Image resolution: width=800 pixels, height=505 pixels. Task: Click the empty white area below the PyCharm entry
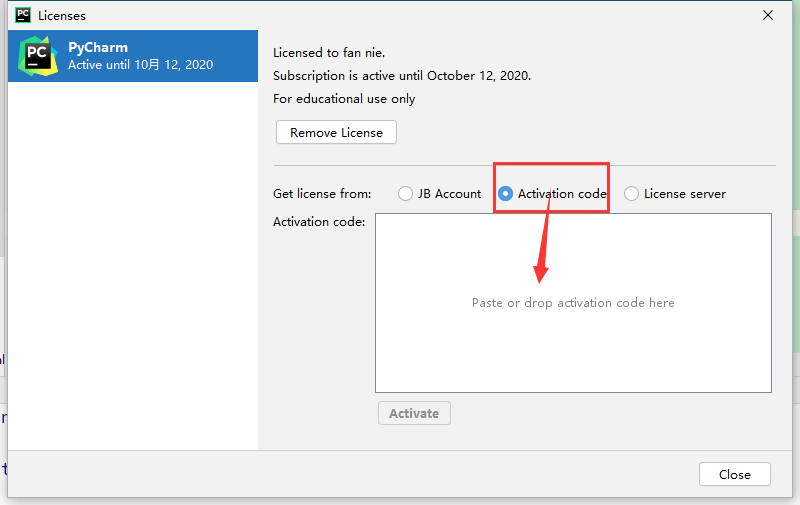click(132, 260)
